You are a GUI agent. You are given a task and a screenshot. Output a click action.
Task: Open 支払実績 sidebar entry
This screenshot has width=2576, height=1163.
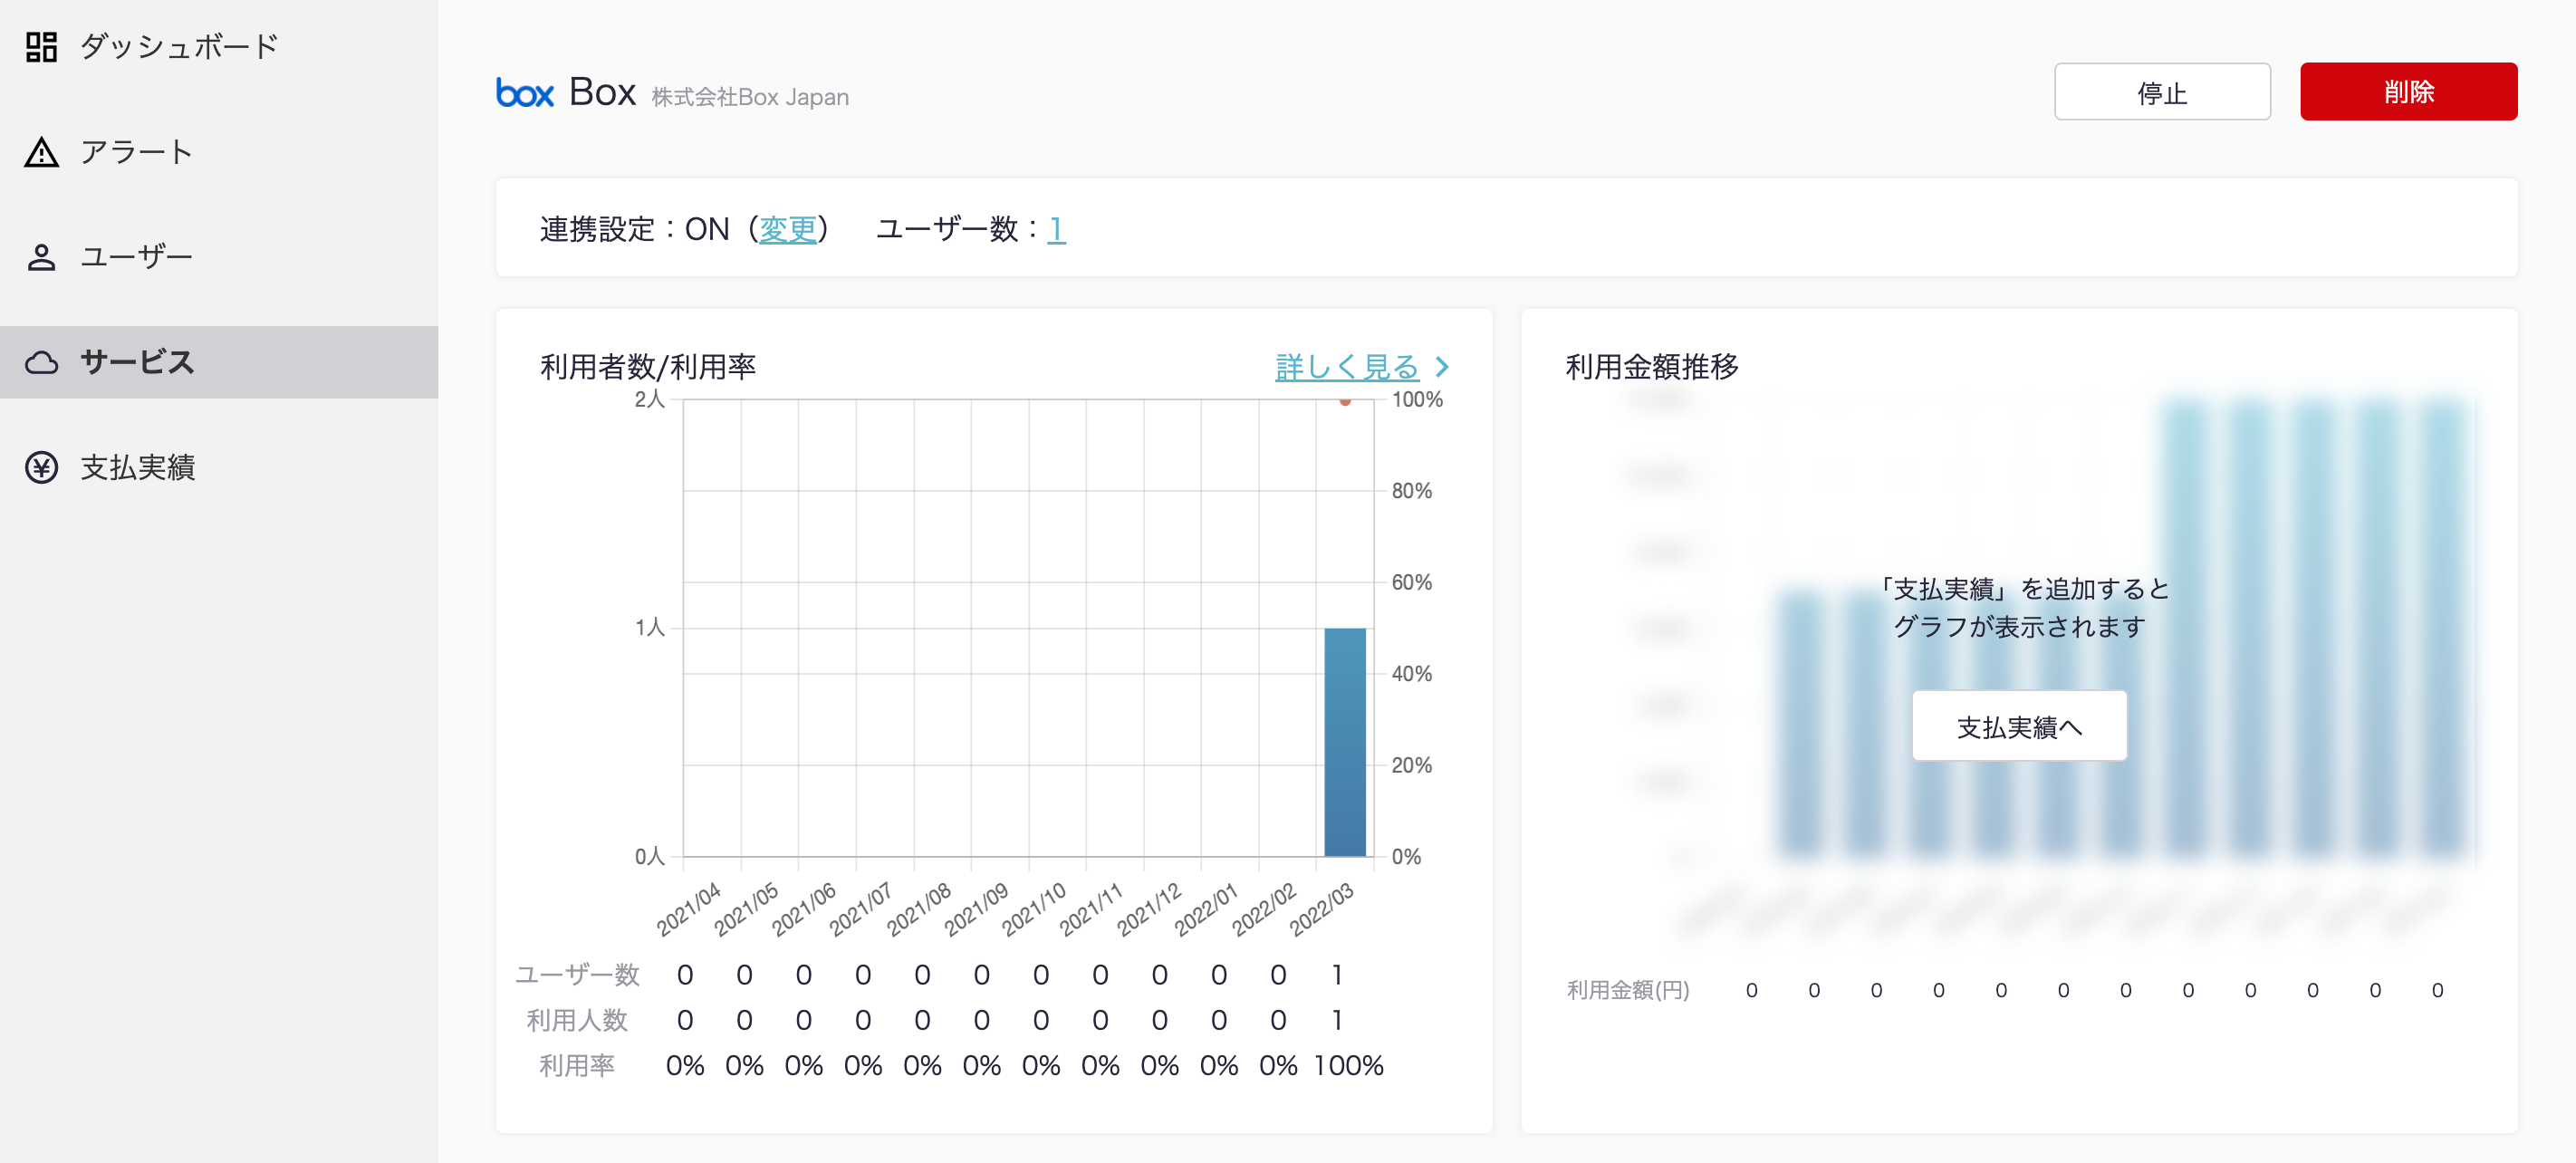coord(137,467)
